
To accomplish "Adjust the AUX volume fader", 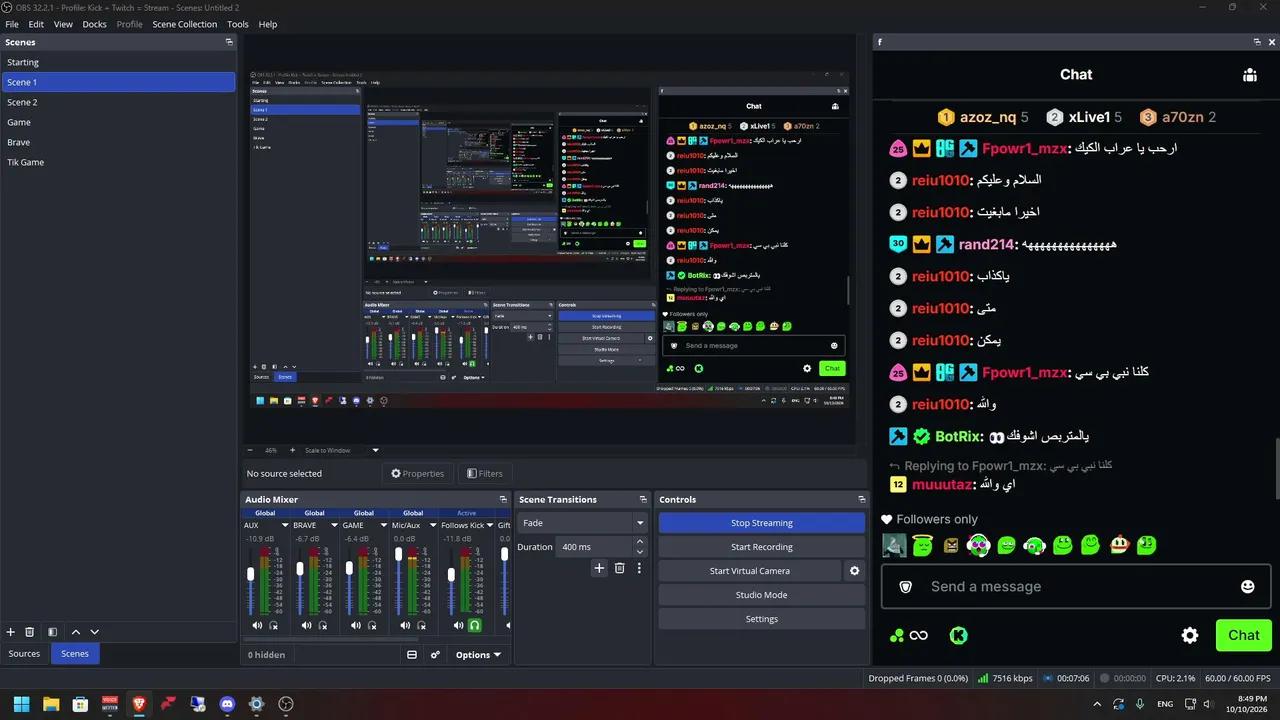I will point(251,574).
